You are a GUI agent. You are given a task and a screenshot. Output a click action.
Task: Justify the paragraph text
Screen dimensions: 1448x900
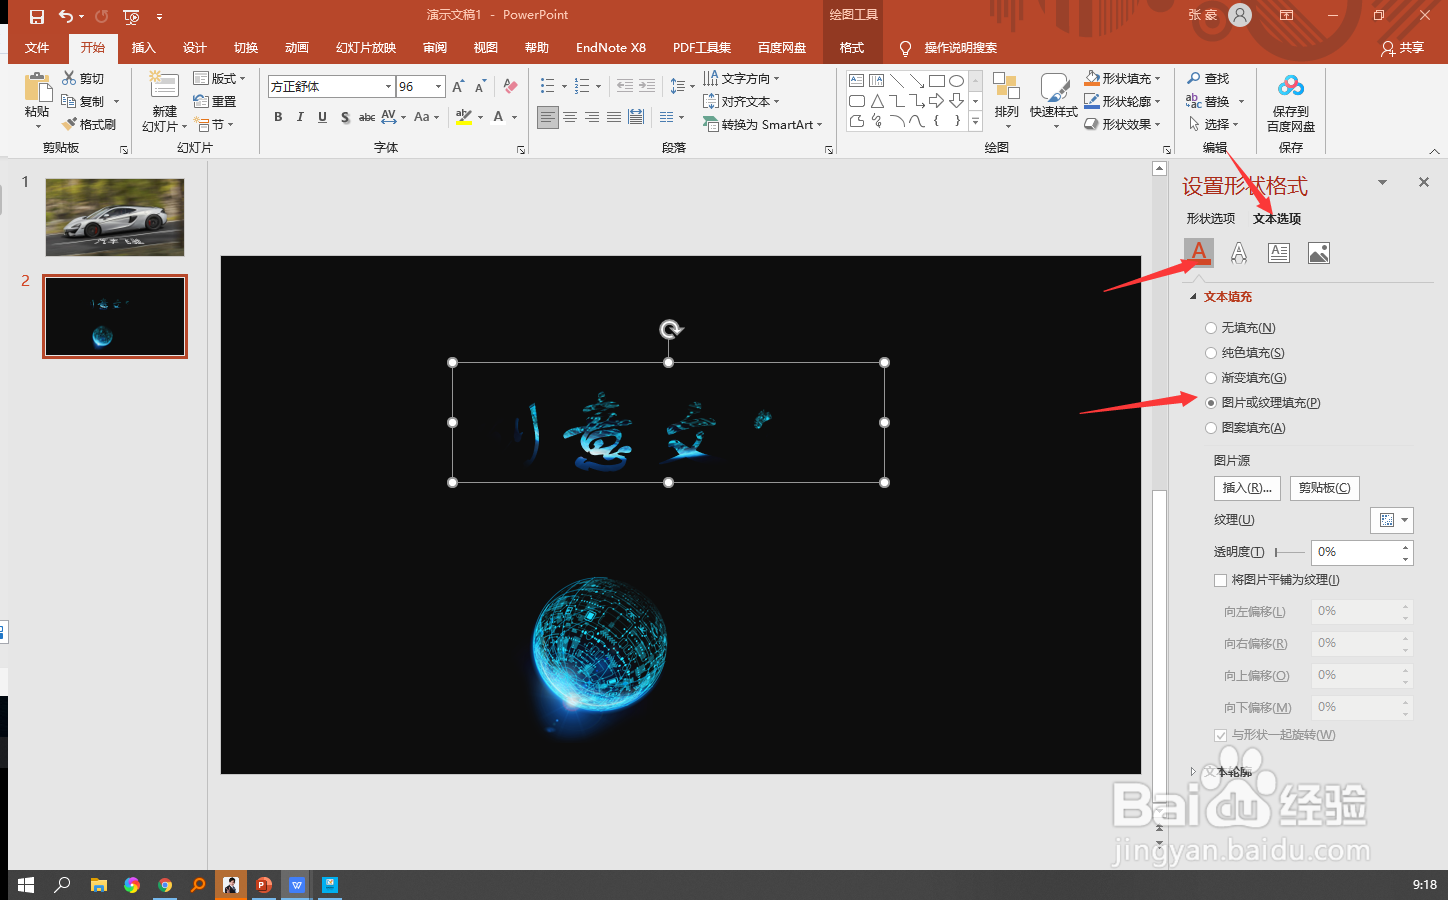614,117
